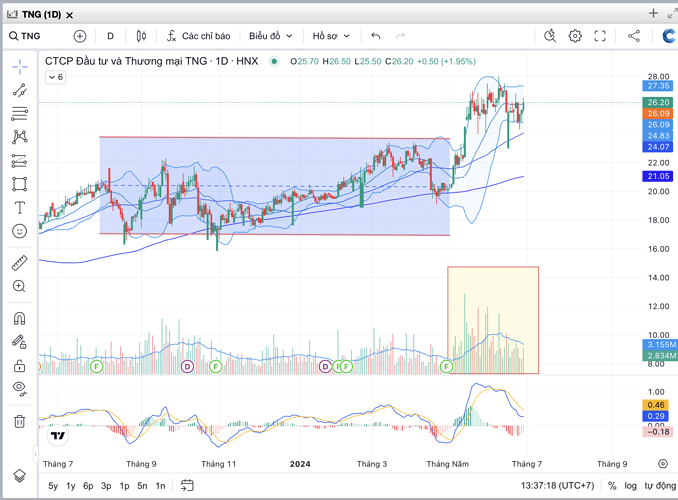Expand the window using diagonal arrows icon
The height and width of the screenshot is (500, 678).
(672, 14)
